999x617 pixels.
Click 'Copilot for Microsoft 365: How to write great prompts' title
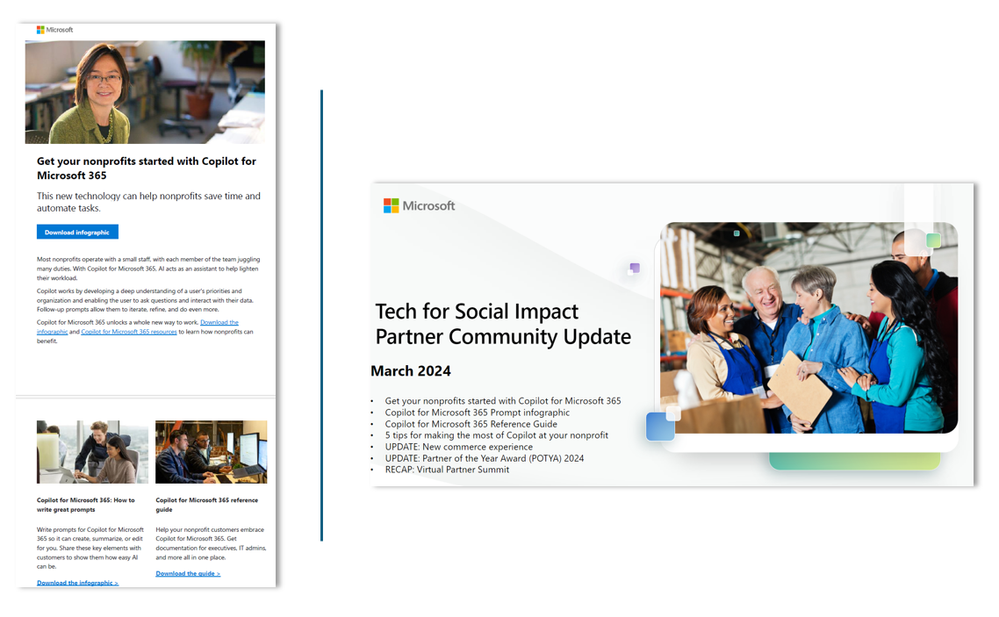coord(85,505)
